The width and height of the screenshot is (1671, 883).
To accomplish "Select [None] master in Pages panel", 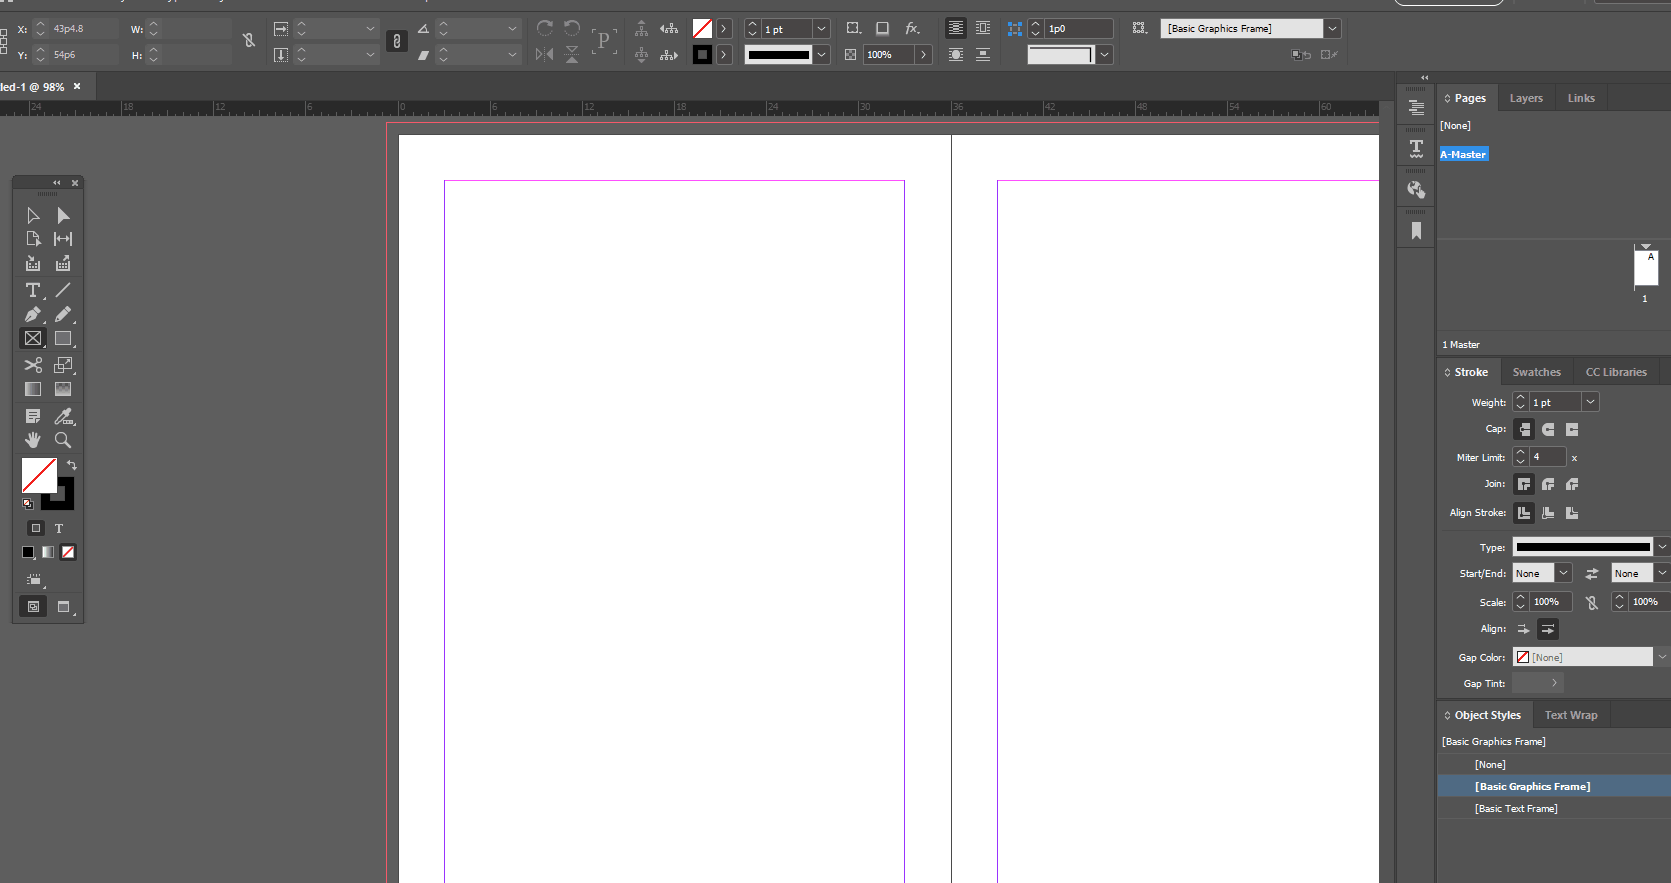I will click(1455, 126).
